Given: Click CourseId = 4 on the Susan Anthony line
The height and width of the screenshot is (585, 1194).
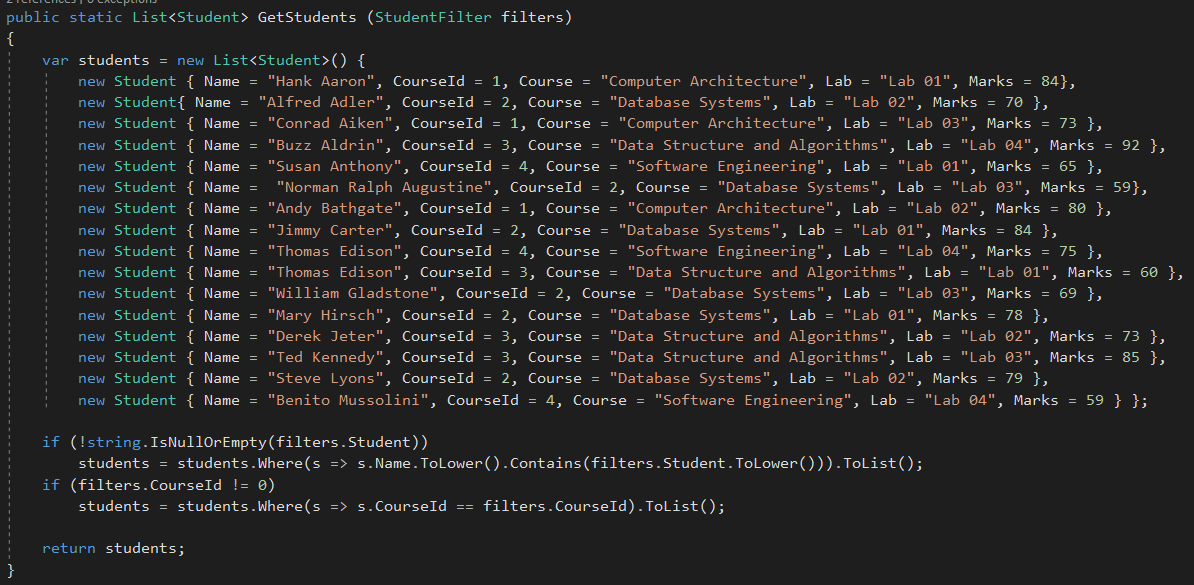Looking at the screenshot, I should click(x=474, y=166).
